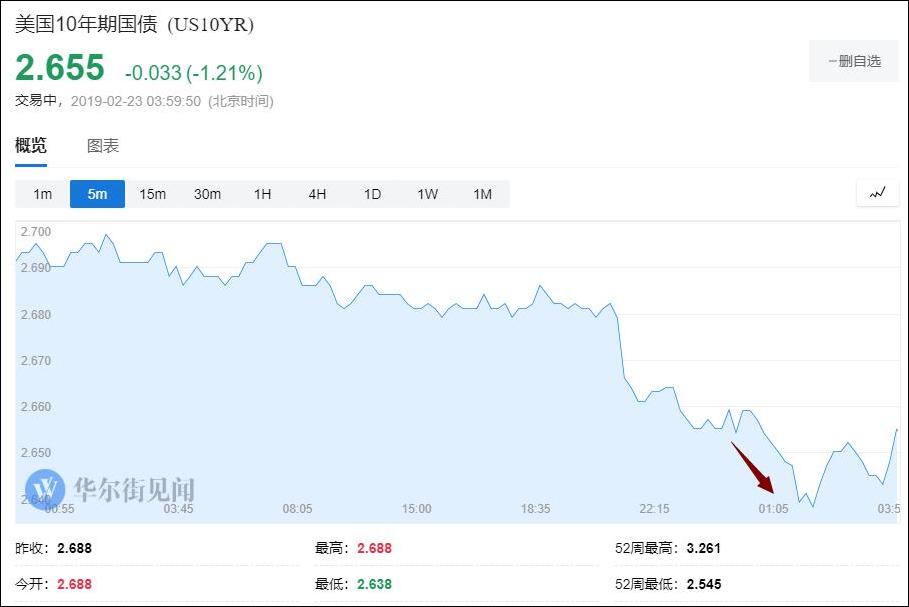Screen dimensions: 909x607
Task: Select the 1W weekly interval
Action: click(427, 194)
